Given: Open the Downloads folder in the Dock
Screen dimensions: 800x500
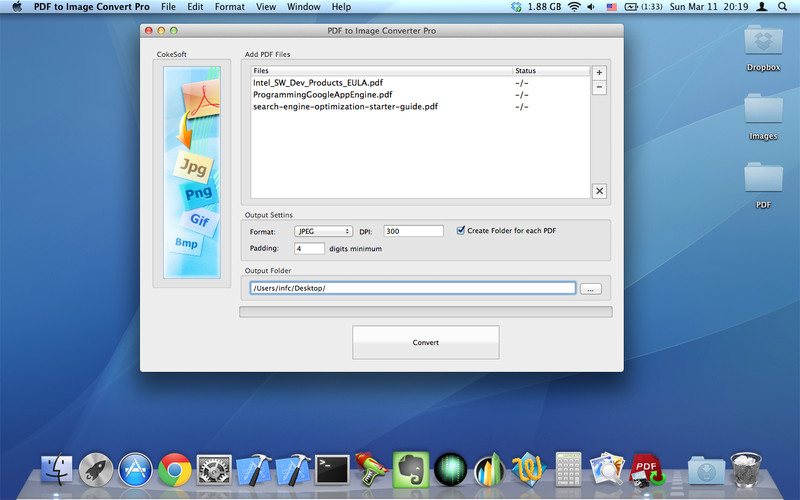Looking at the screenshot, I should click(x=706, y=470).
